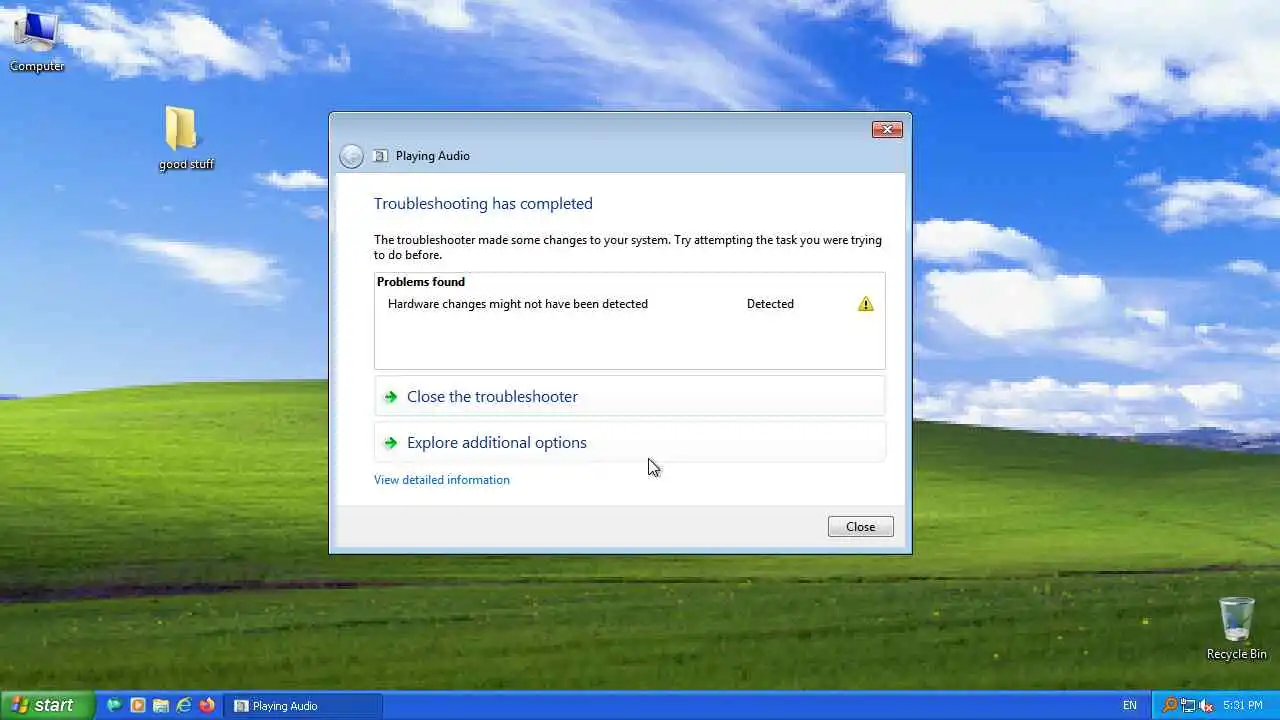This screenshot has height=720, width=1280.
Task: Click the muted volume tray icon
Action: 1206,705
